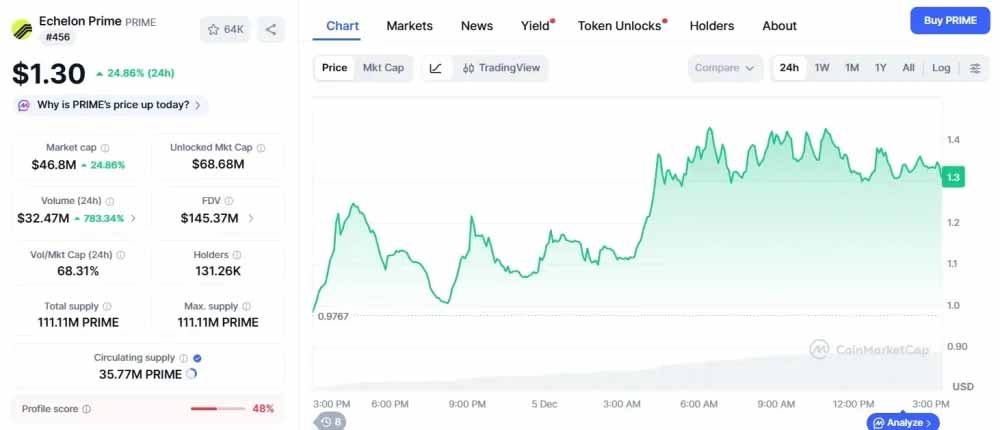Open the Compare dropdown
The width and height of the screenshot is (1000, 430).
tap(725, 68)
